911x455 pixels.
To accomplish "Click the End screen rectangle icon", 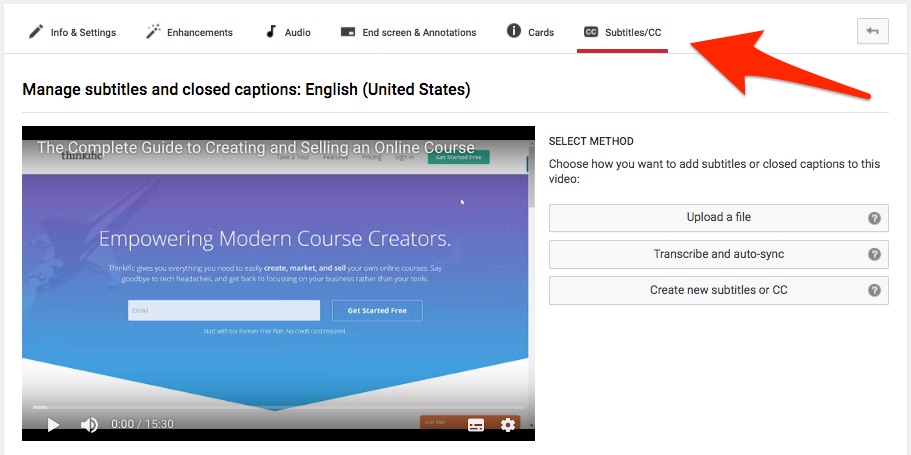I will click(347, 33).
